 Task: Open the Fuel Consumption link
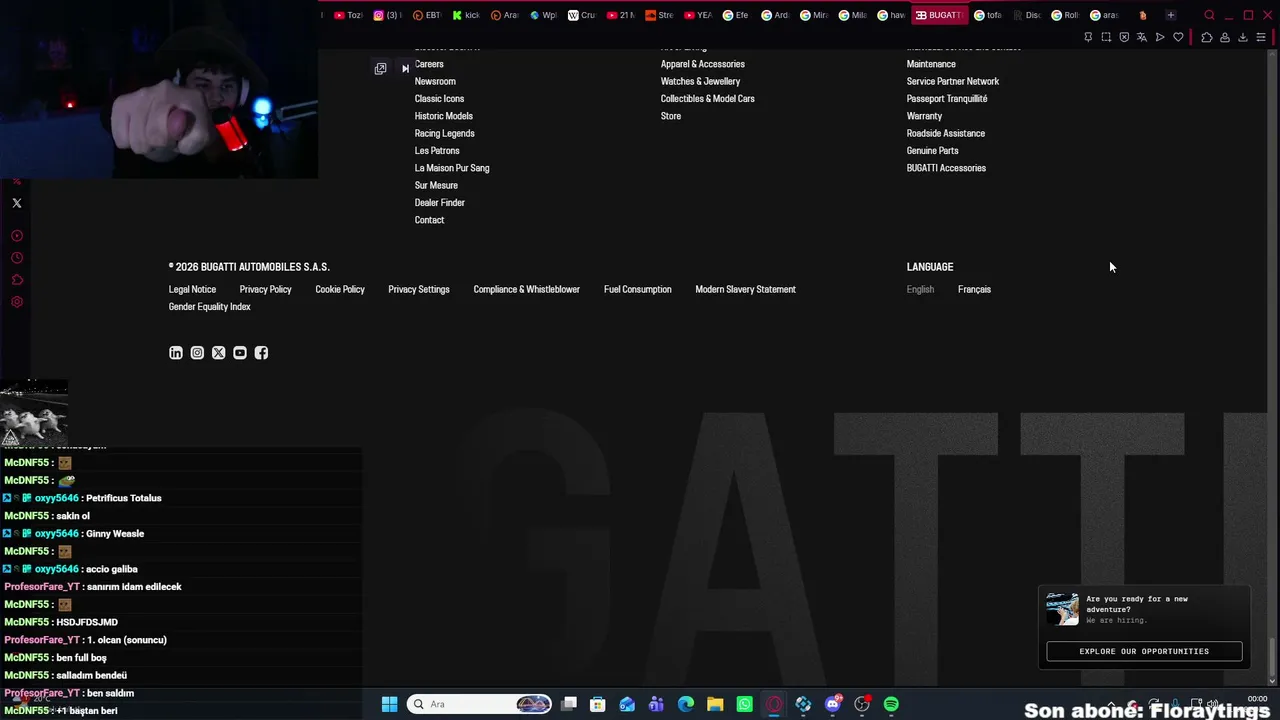click(x=637, y=290)
